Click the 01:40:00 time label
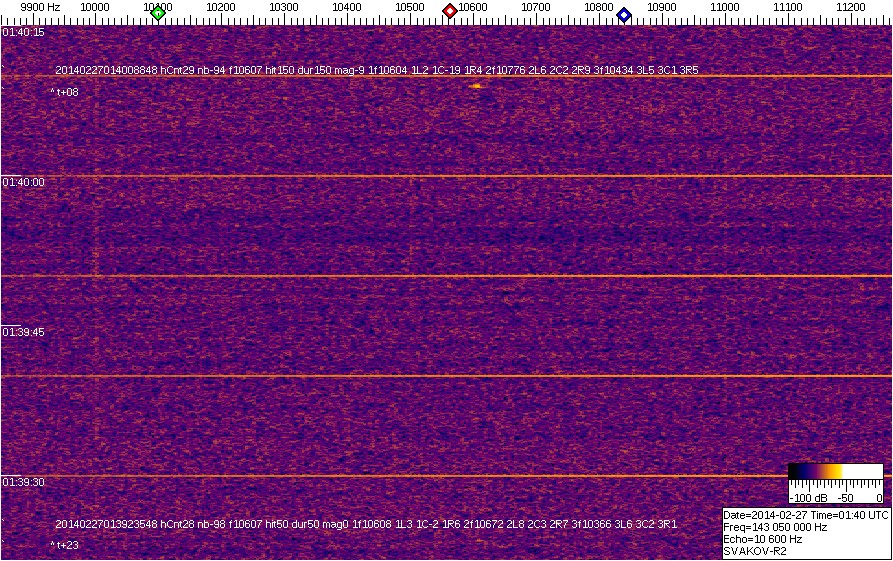This screenshot has height=561, width=893. (24, 182)
